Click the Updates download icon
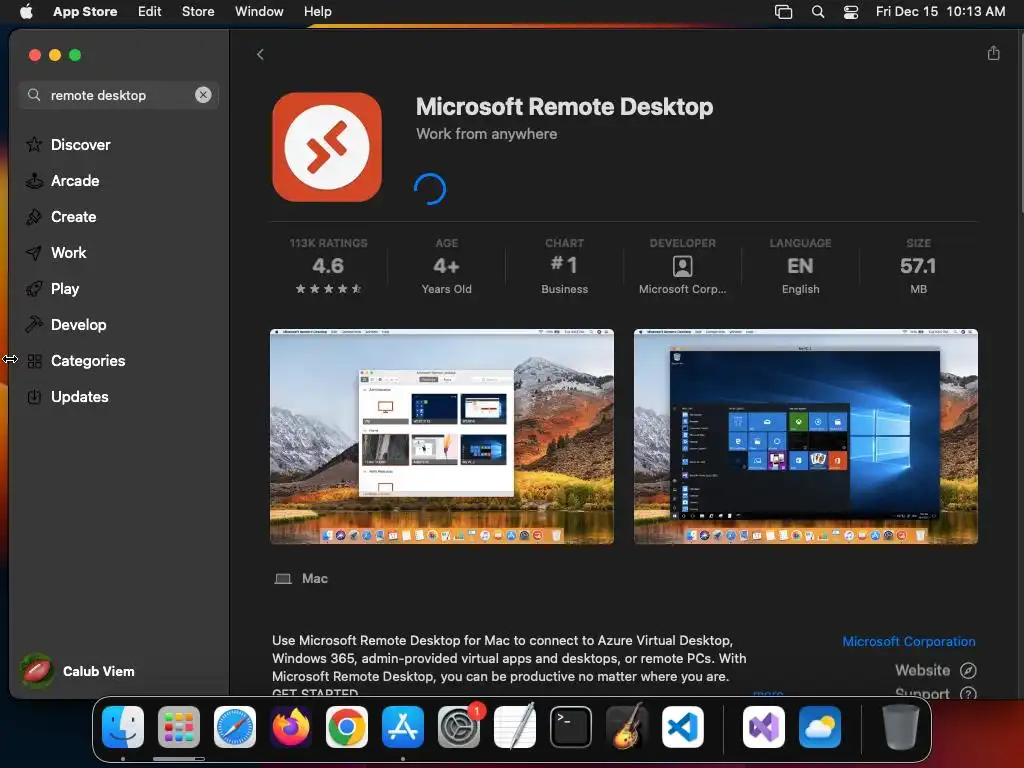This screenshot has width=1024, height=768. coord(34,396)
